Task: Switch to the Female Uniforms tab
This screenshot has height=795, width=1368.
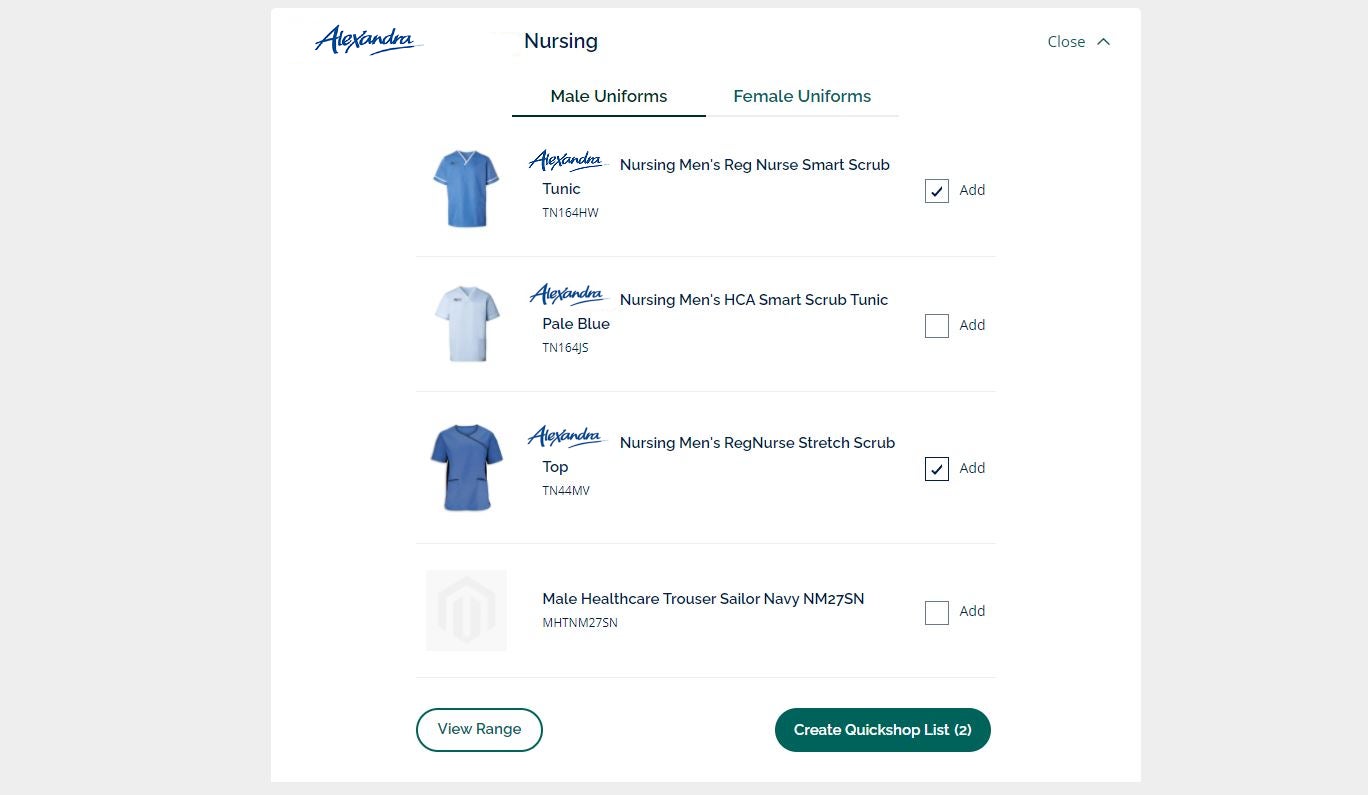Action: tap(802, 96)
